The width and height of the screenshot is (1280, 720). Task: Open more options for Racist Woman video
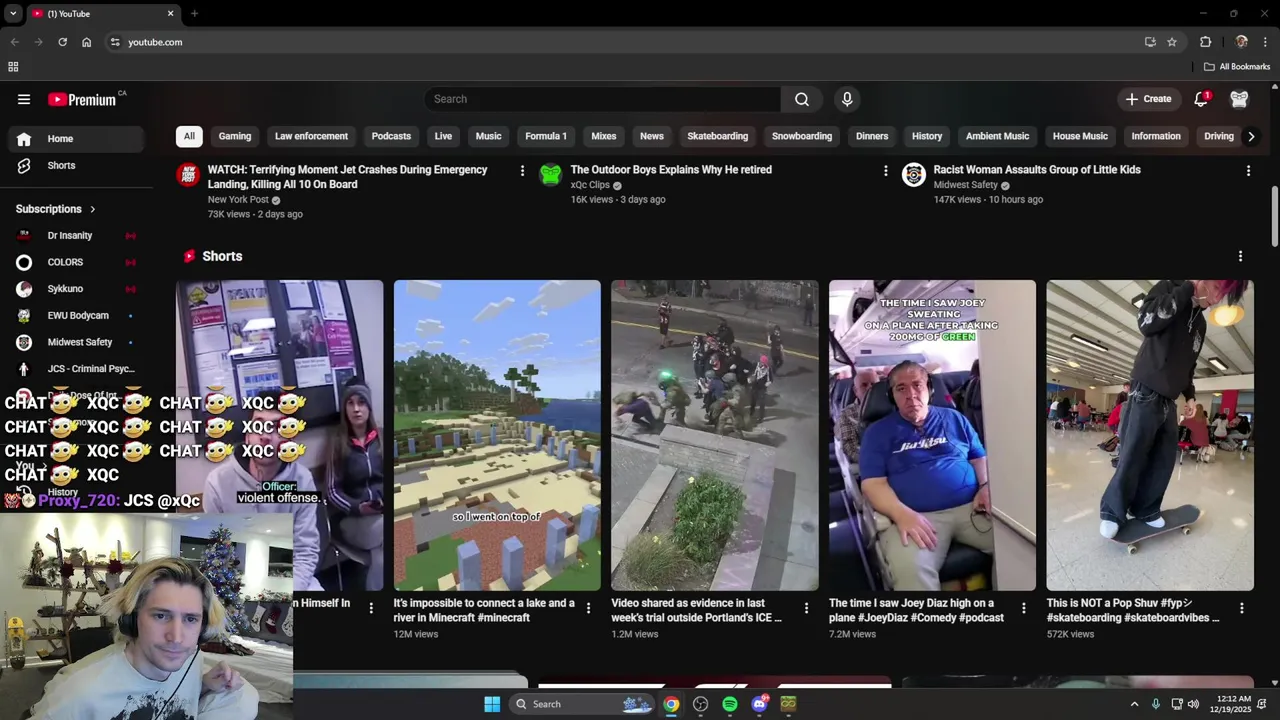point(1248,171)
